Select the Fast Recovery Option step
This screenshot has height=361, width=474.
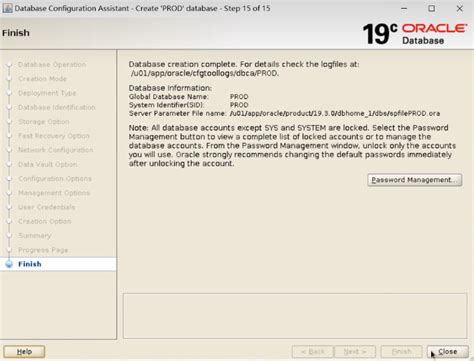coord(54,136)
